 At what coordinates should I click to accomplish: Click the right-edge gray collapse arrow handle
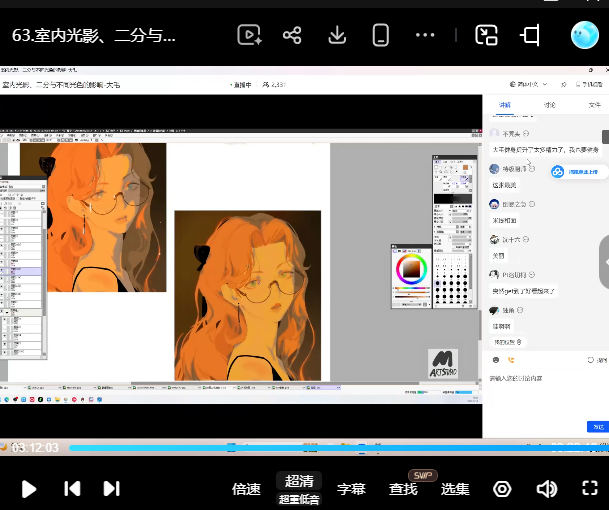pyautogui.click(x=604, y=262)
